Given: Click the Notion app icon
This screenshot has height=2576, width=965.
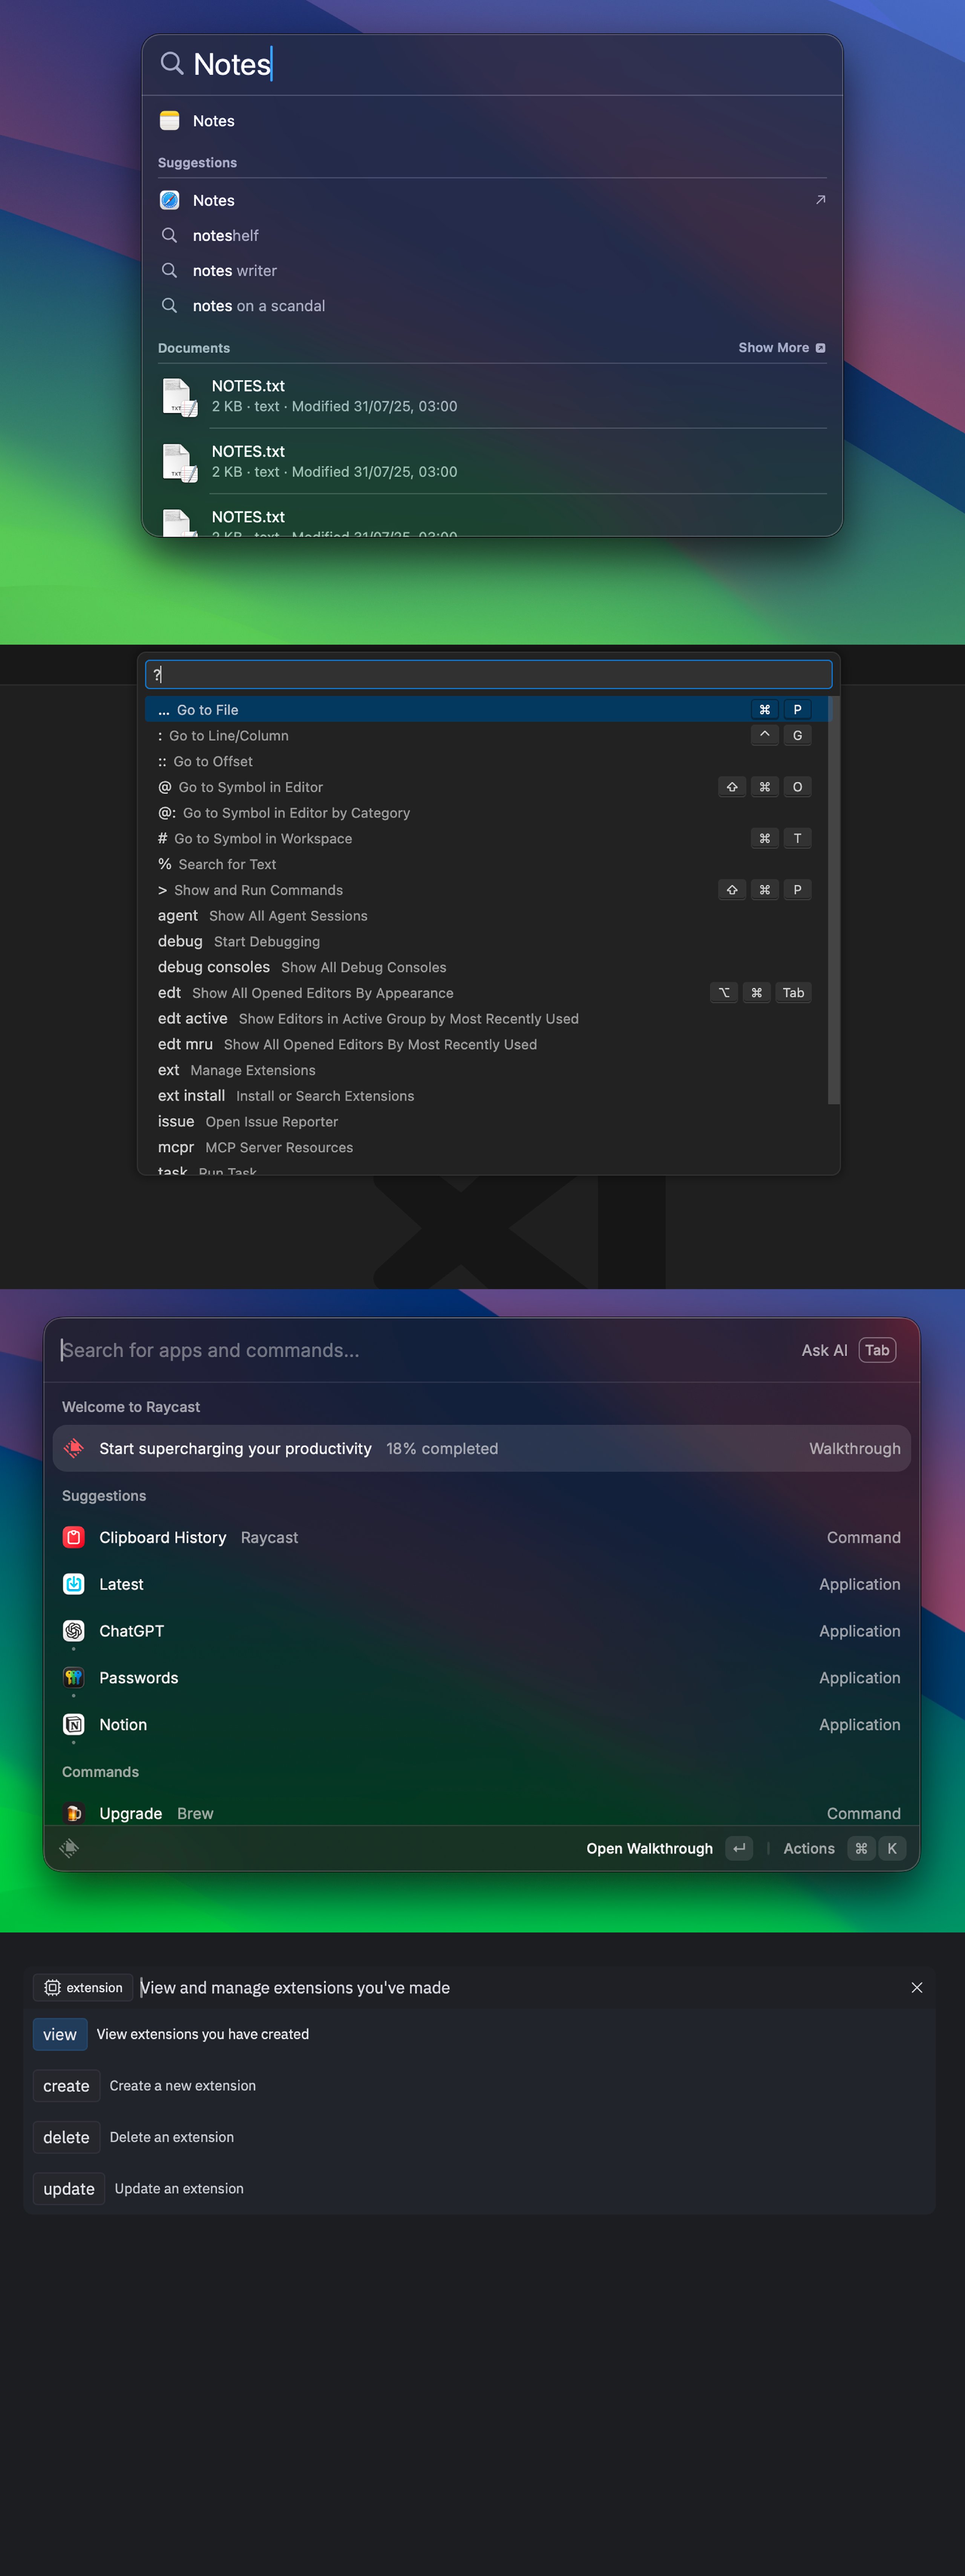Looking at the screenshot, I should 74,1724.
